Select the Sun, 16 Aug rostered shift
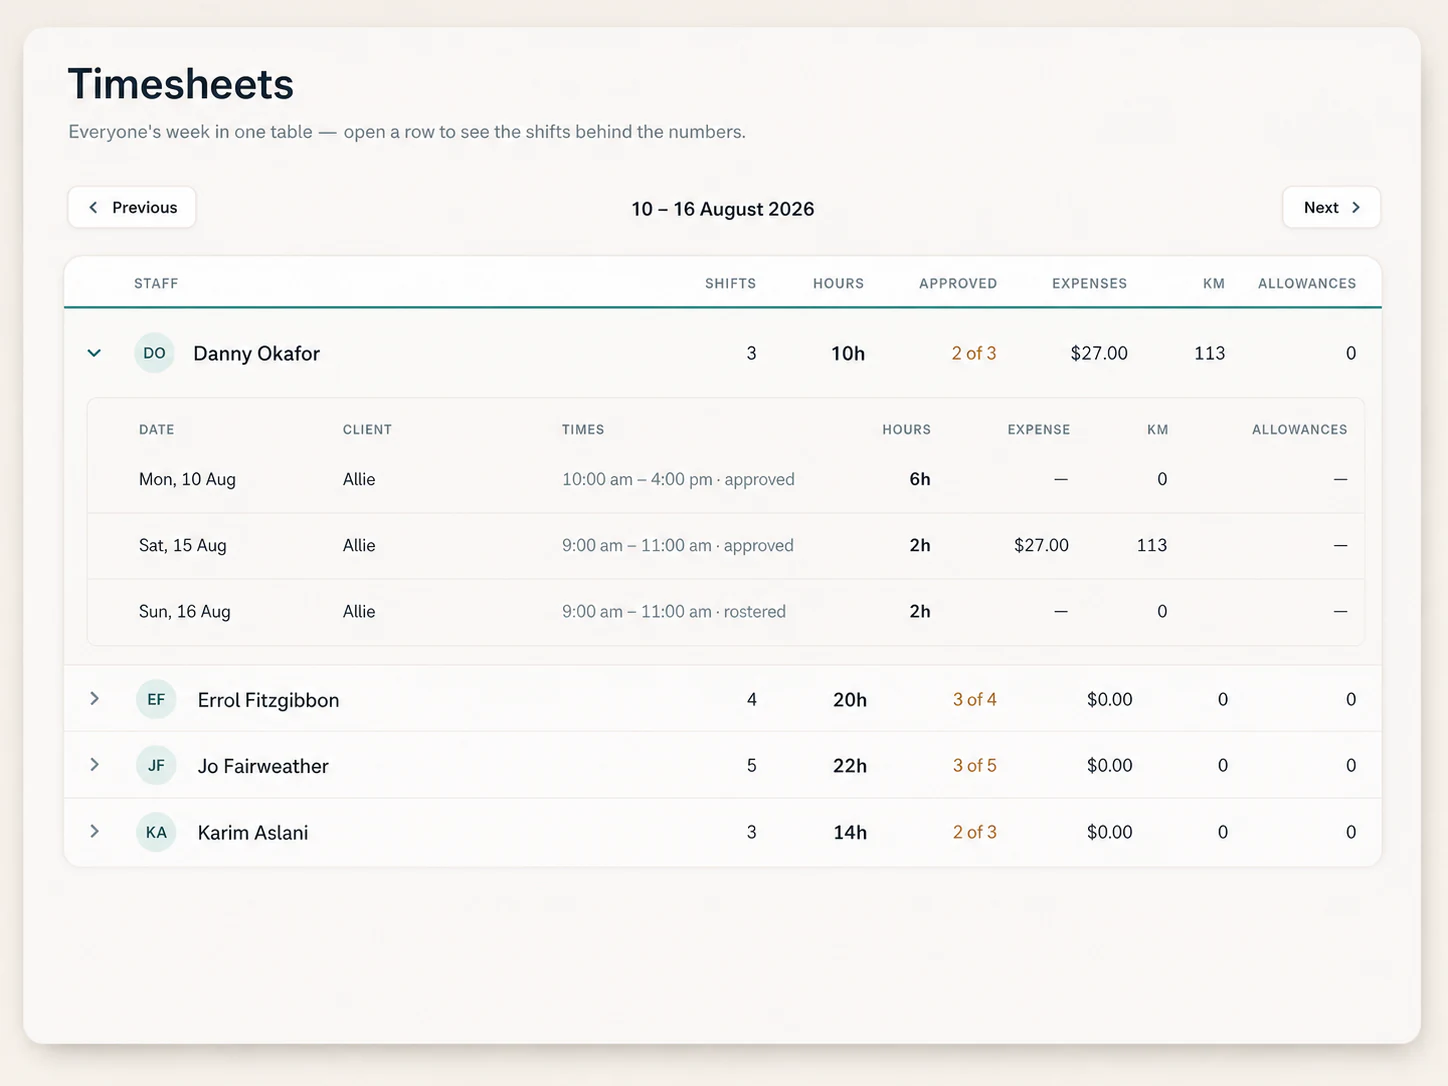 click(726, 612)
